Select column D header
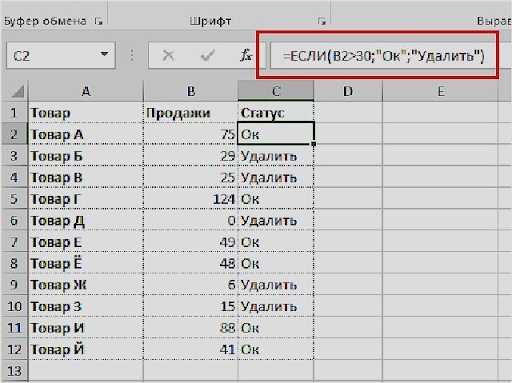 (x=348, y=91)
